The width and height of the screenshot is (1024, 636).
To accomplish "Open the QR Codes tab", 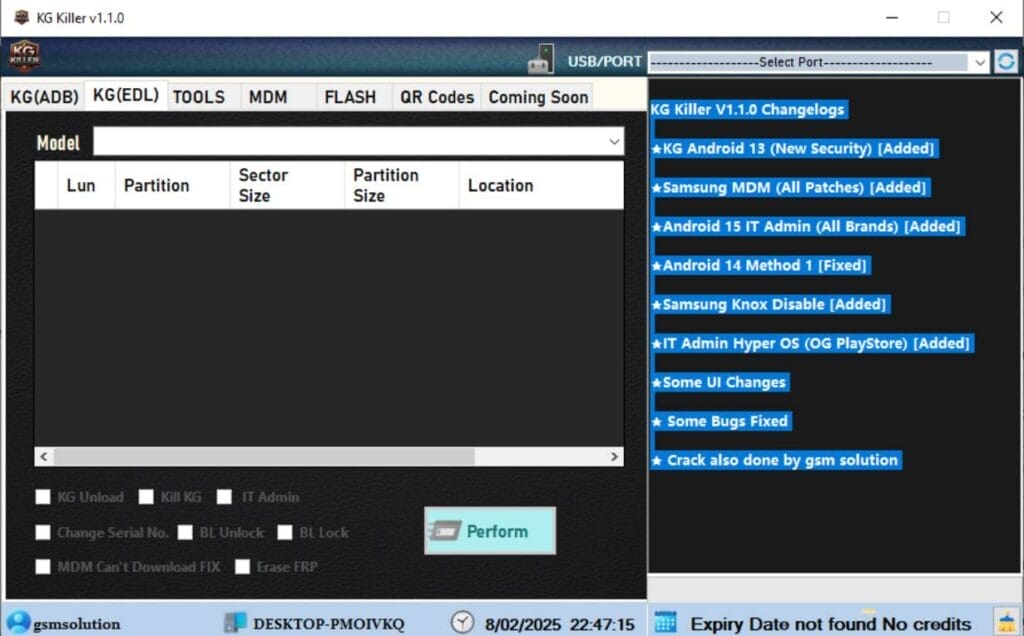I will 436,97.
